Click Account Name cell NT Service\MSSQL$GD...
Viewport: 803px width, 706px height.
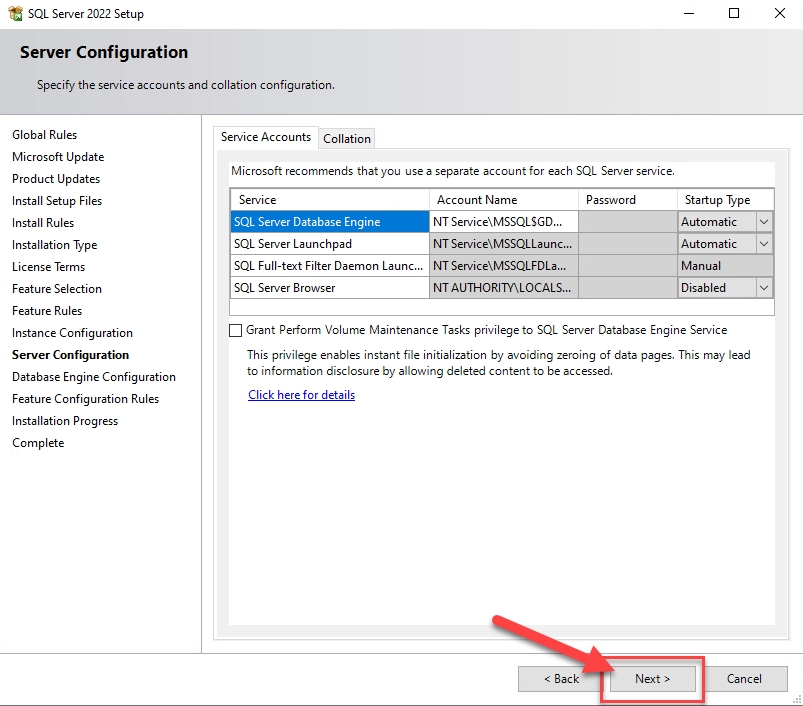504,222
